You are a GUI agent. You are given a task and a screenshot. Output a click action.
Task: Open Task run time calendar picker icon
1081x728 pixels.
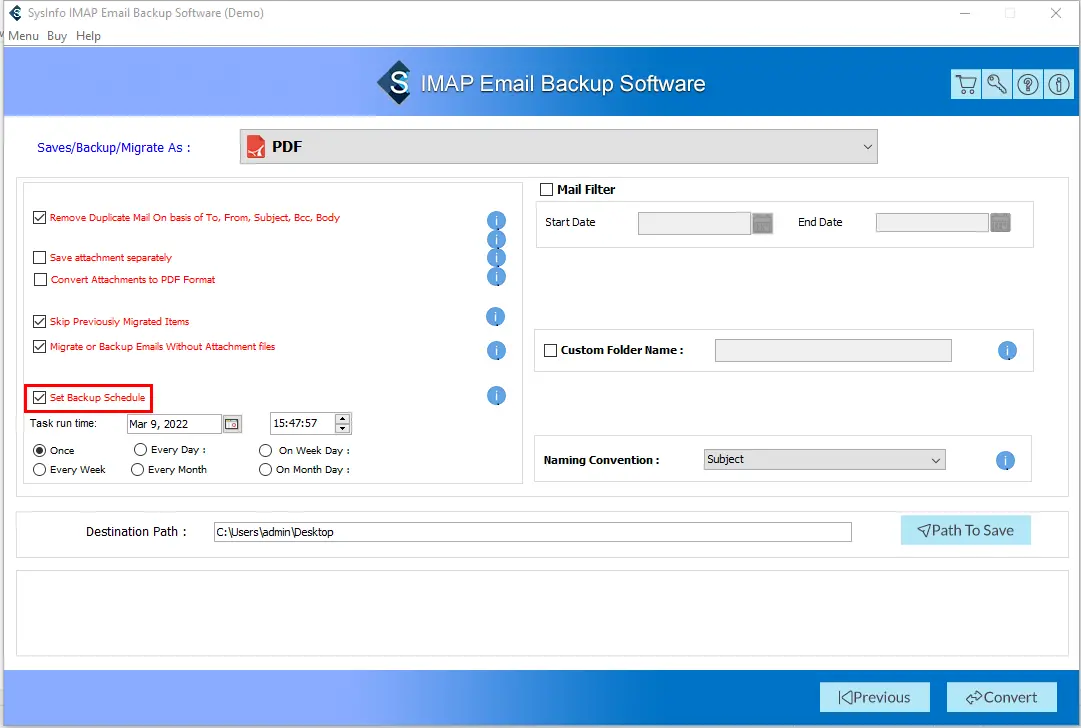[232, 424]
